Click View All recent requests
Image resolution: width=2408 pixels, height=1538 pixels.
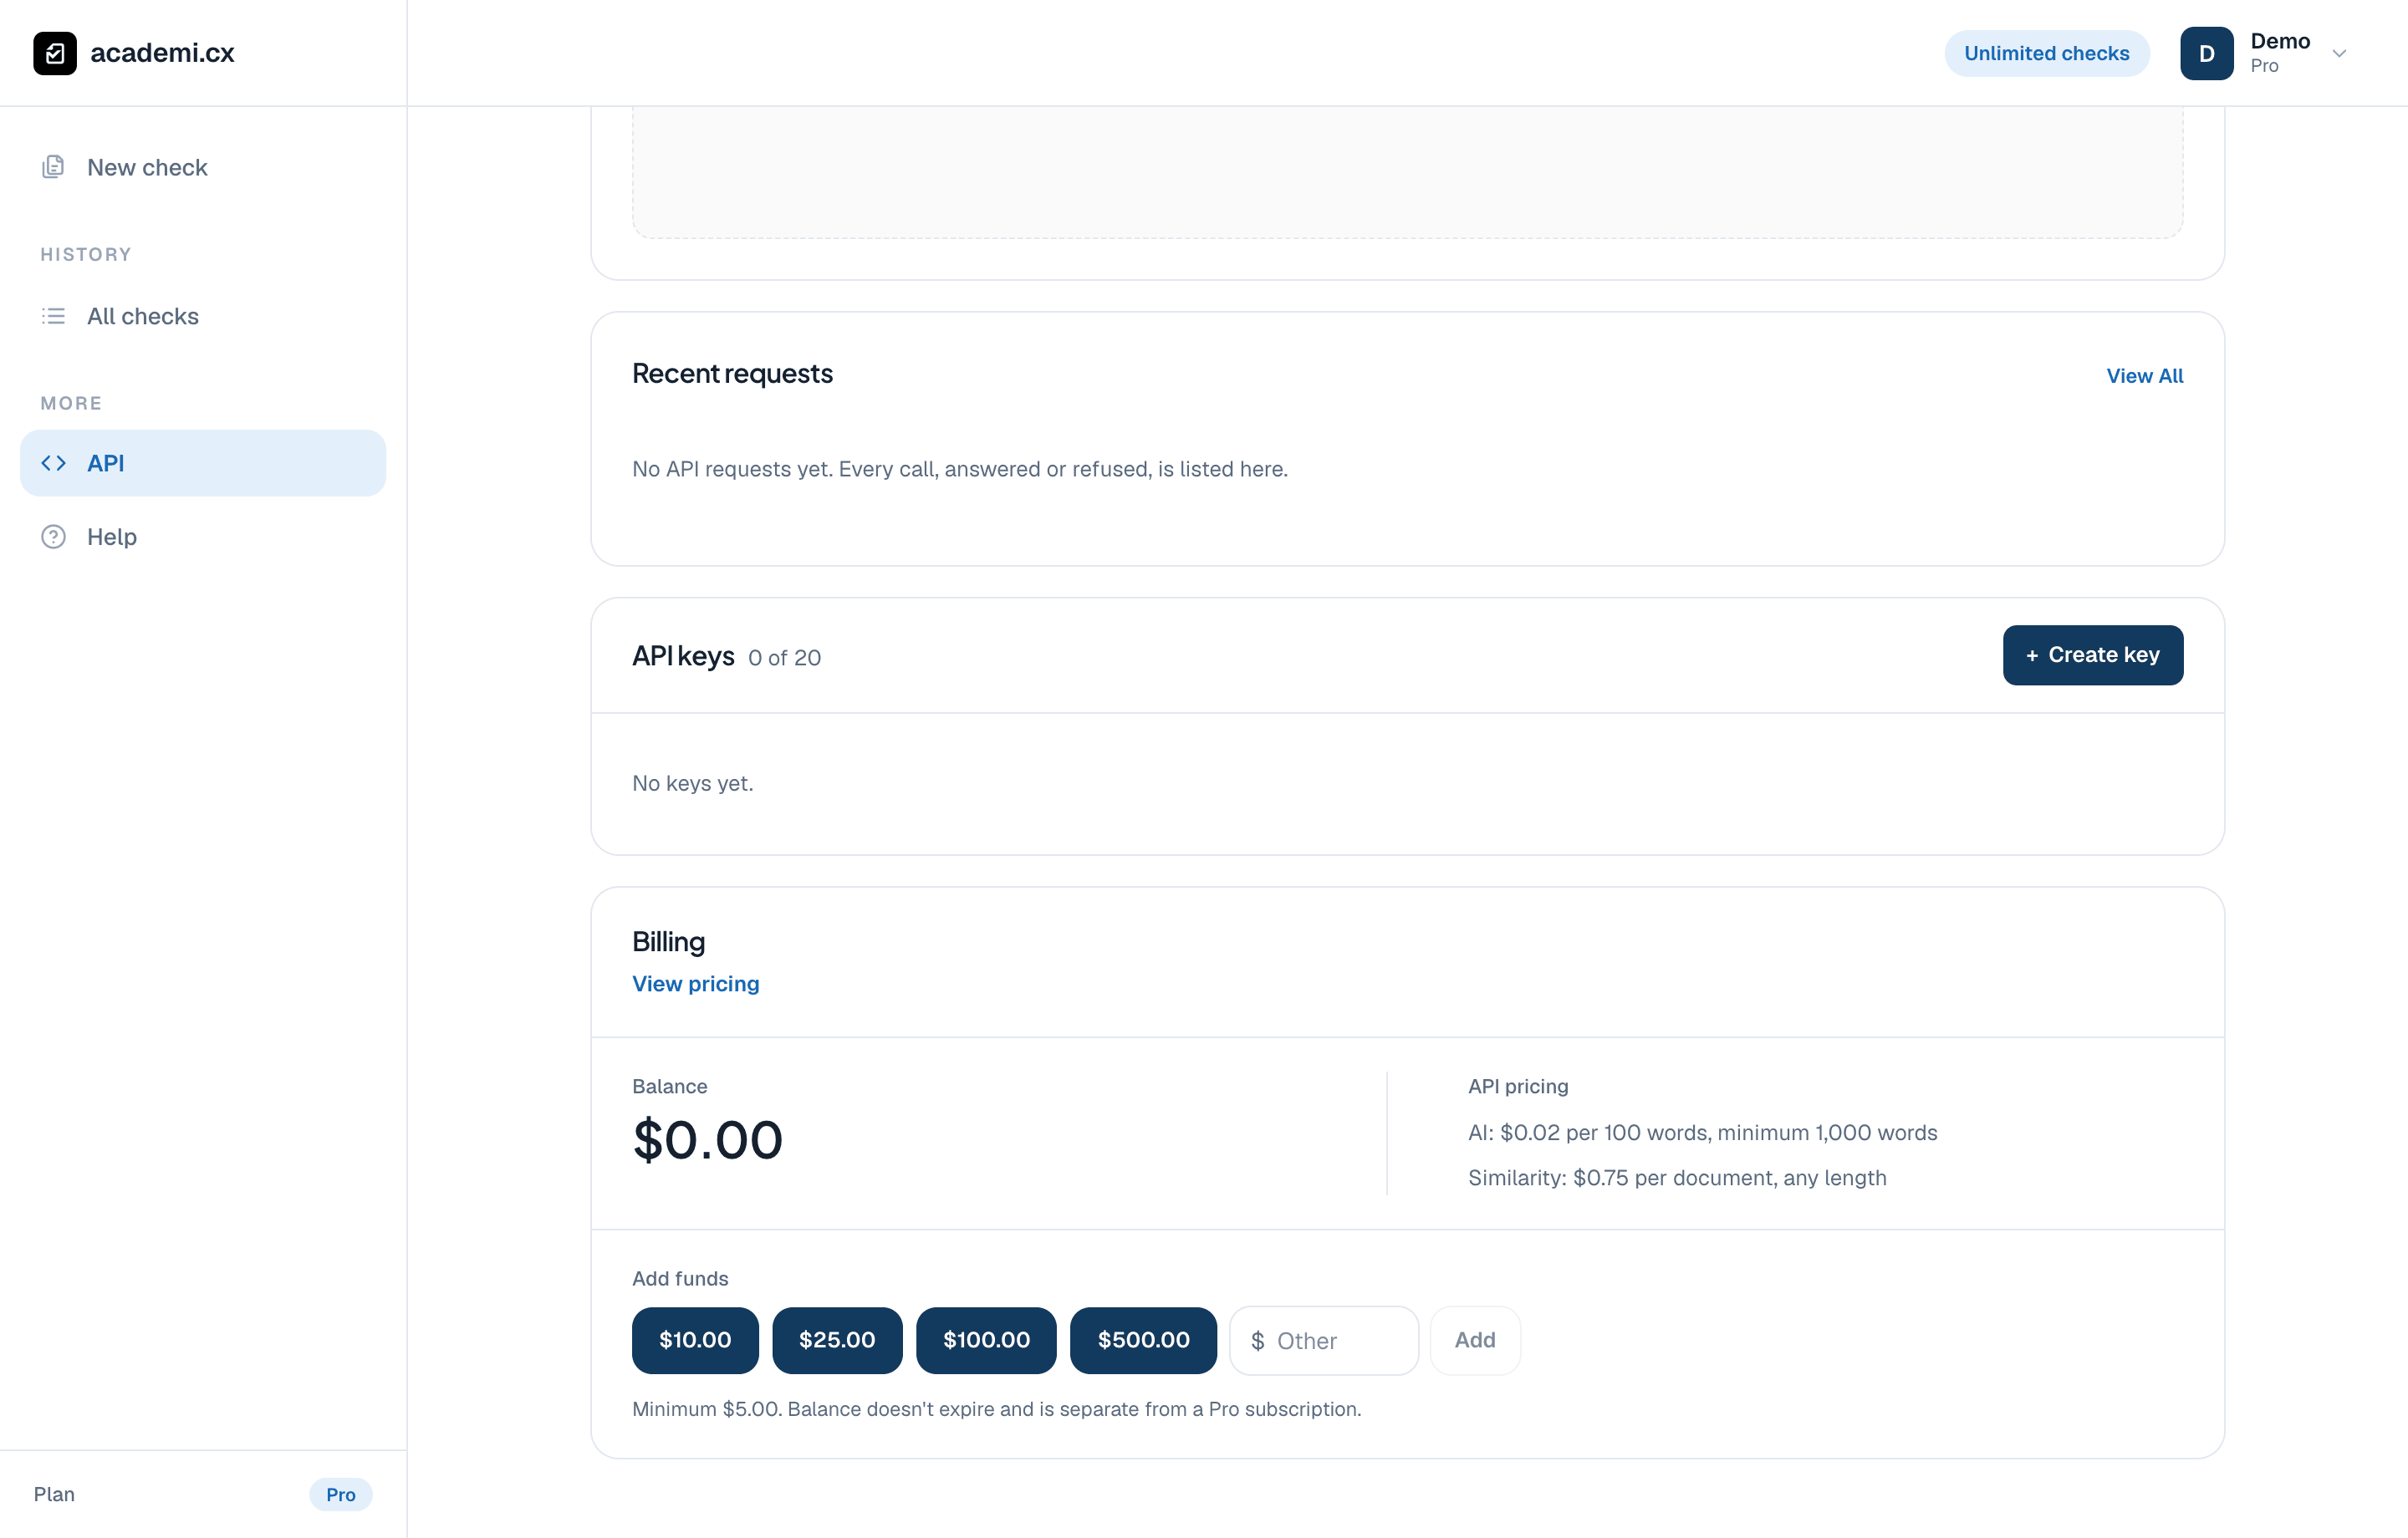(2144, 376)
